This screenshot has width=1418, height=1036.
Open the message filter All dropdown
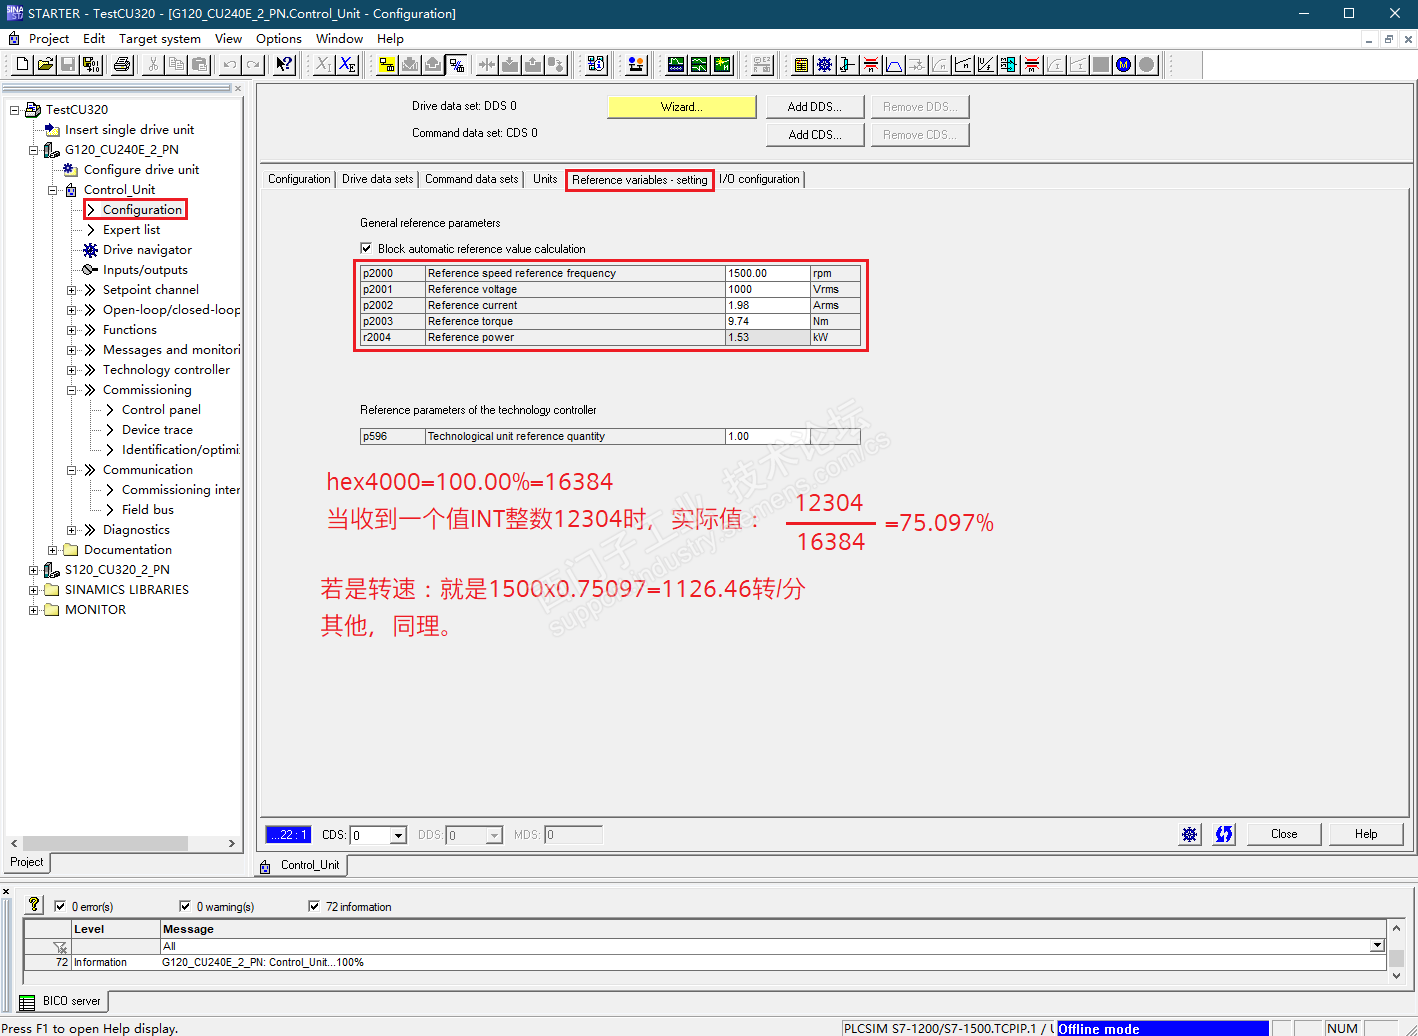point(1377,946)
